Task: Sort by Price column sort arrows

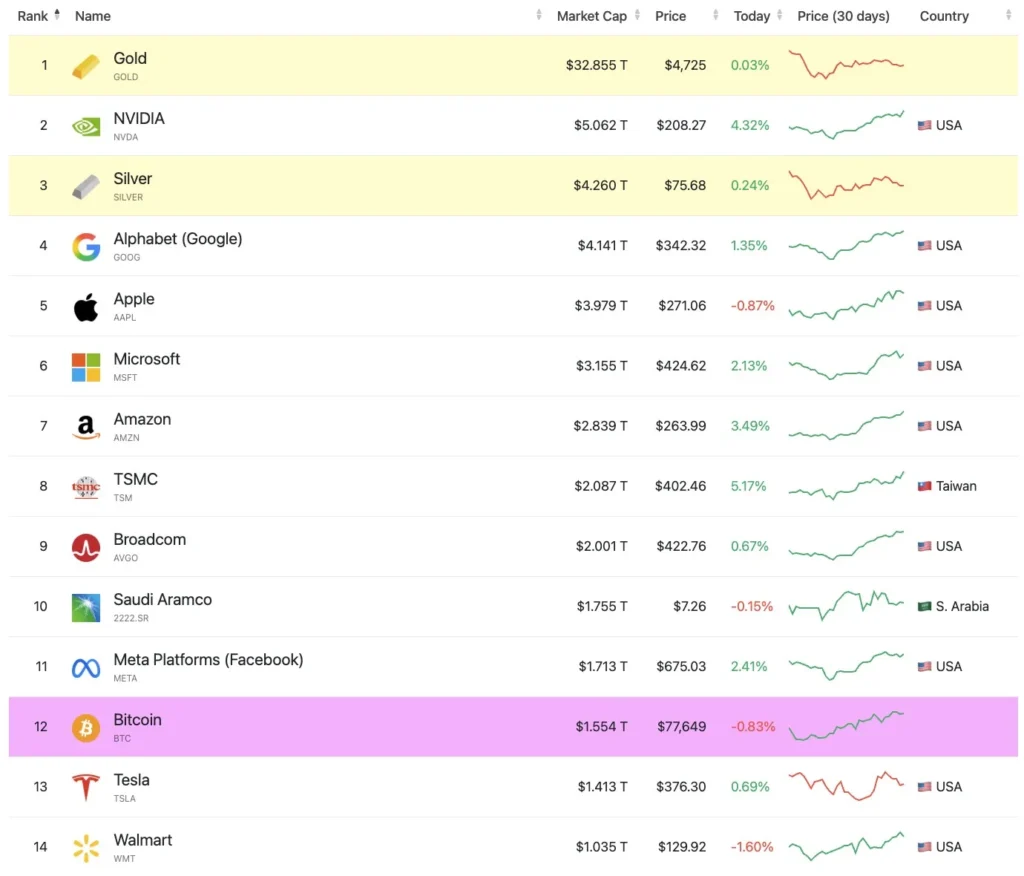Action: [716, 15]
